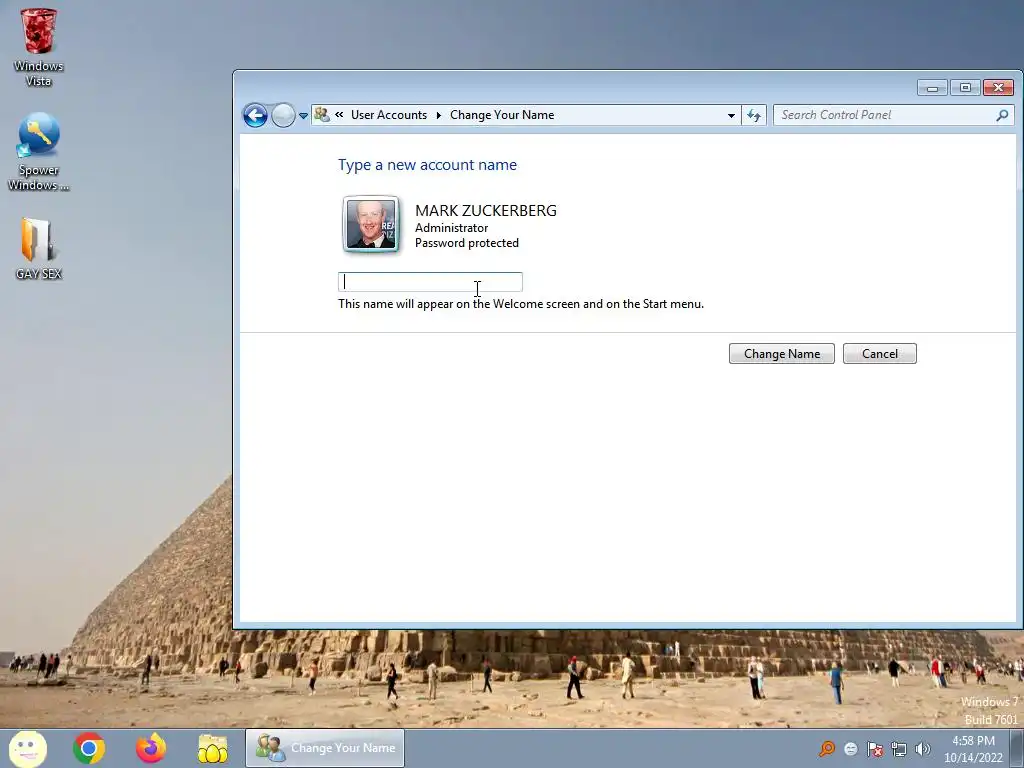Open the network tray icon
This screenshot has height=768, width=1024.
899,749
